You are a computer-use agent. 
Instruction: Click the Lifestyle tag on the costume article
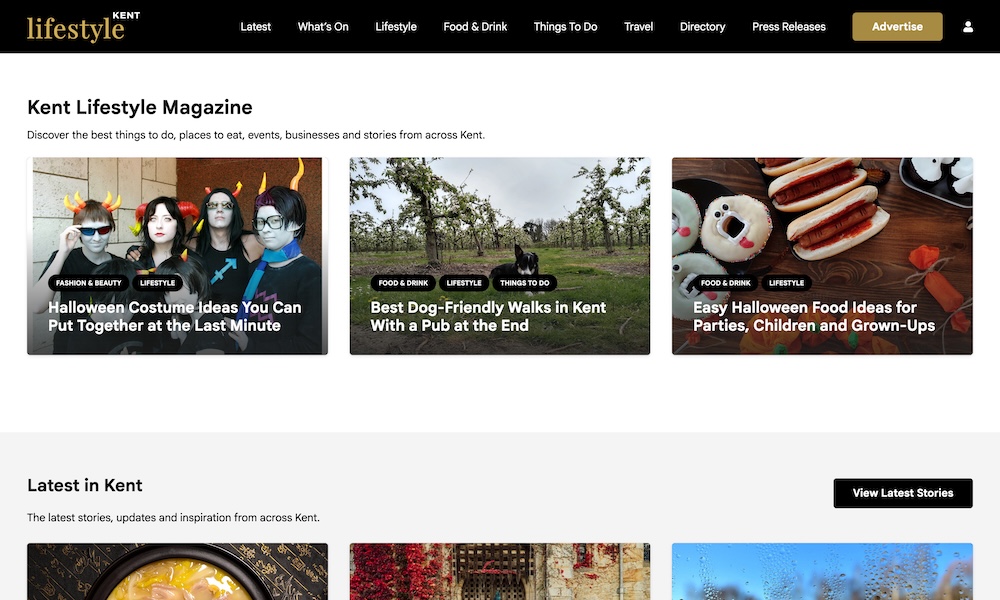click(x=158, y=283)
